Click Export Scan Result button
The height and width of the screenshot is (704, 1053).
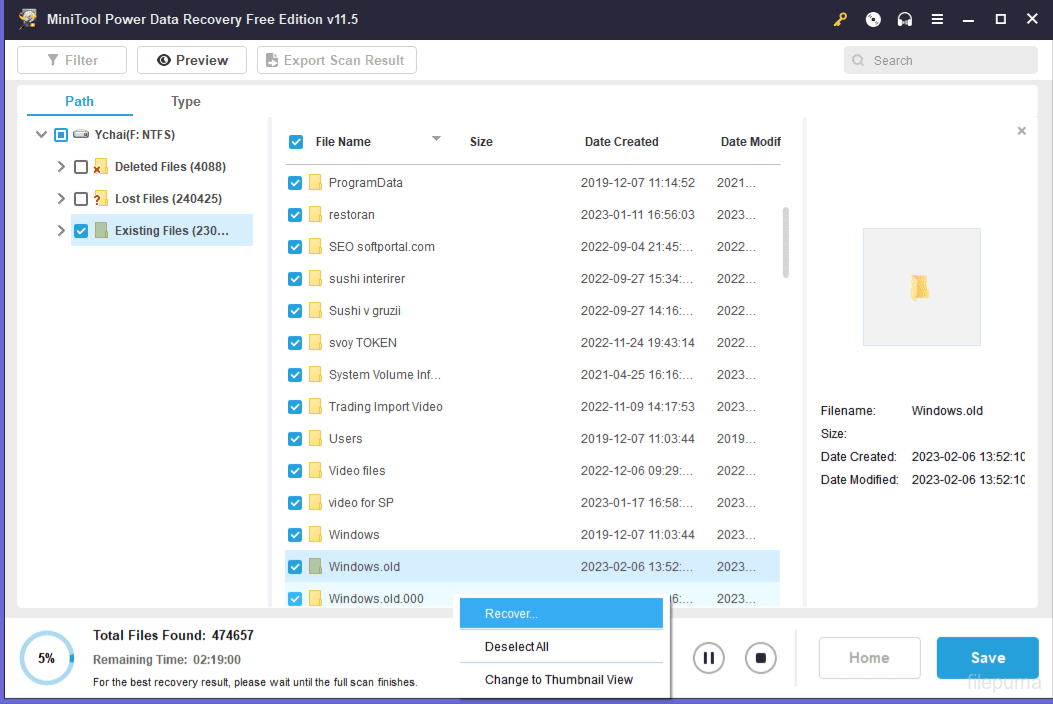click(x=336, y=60)
